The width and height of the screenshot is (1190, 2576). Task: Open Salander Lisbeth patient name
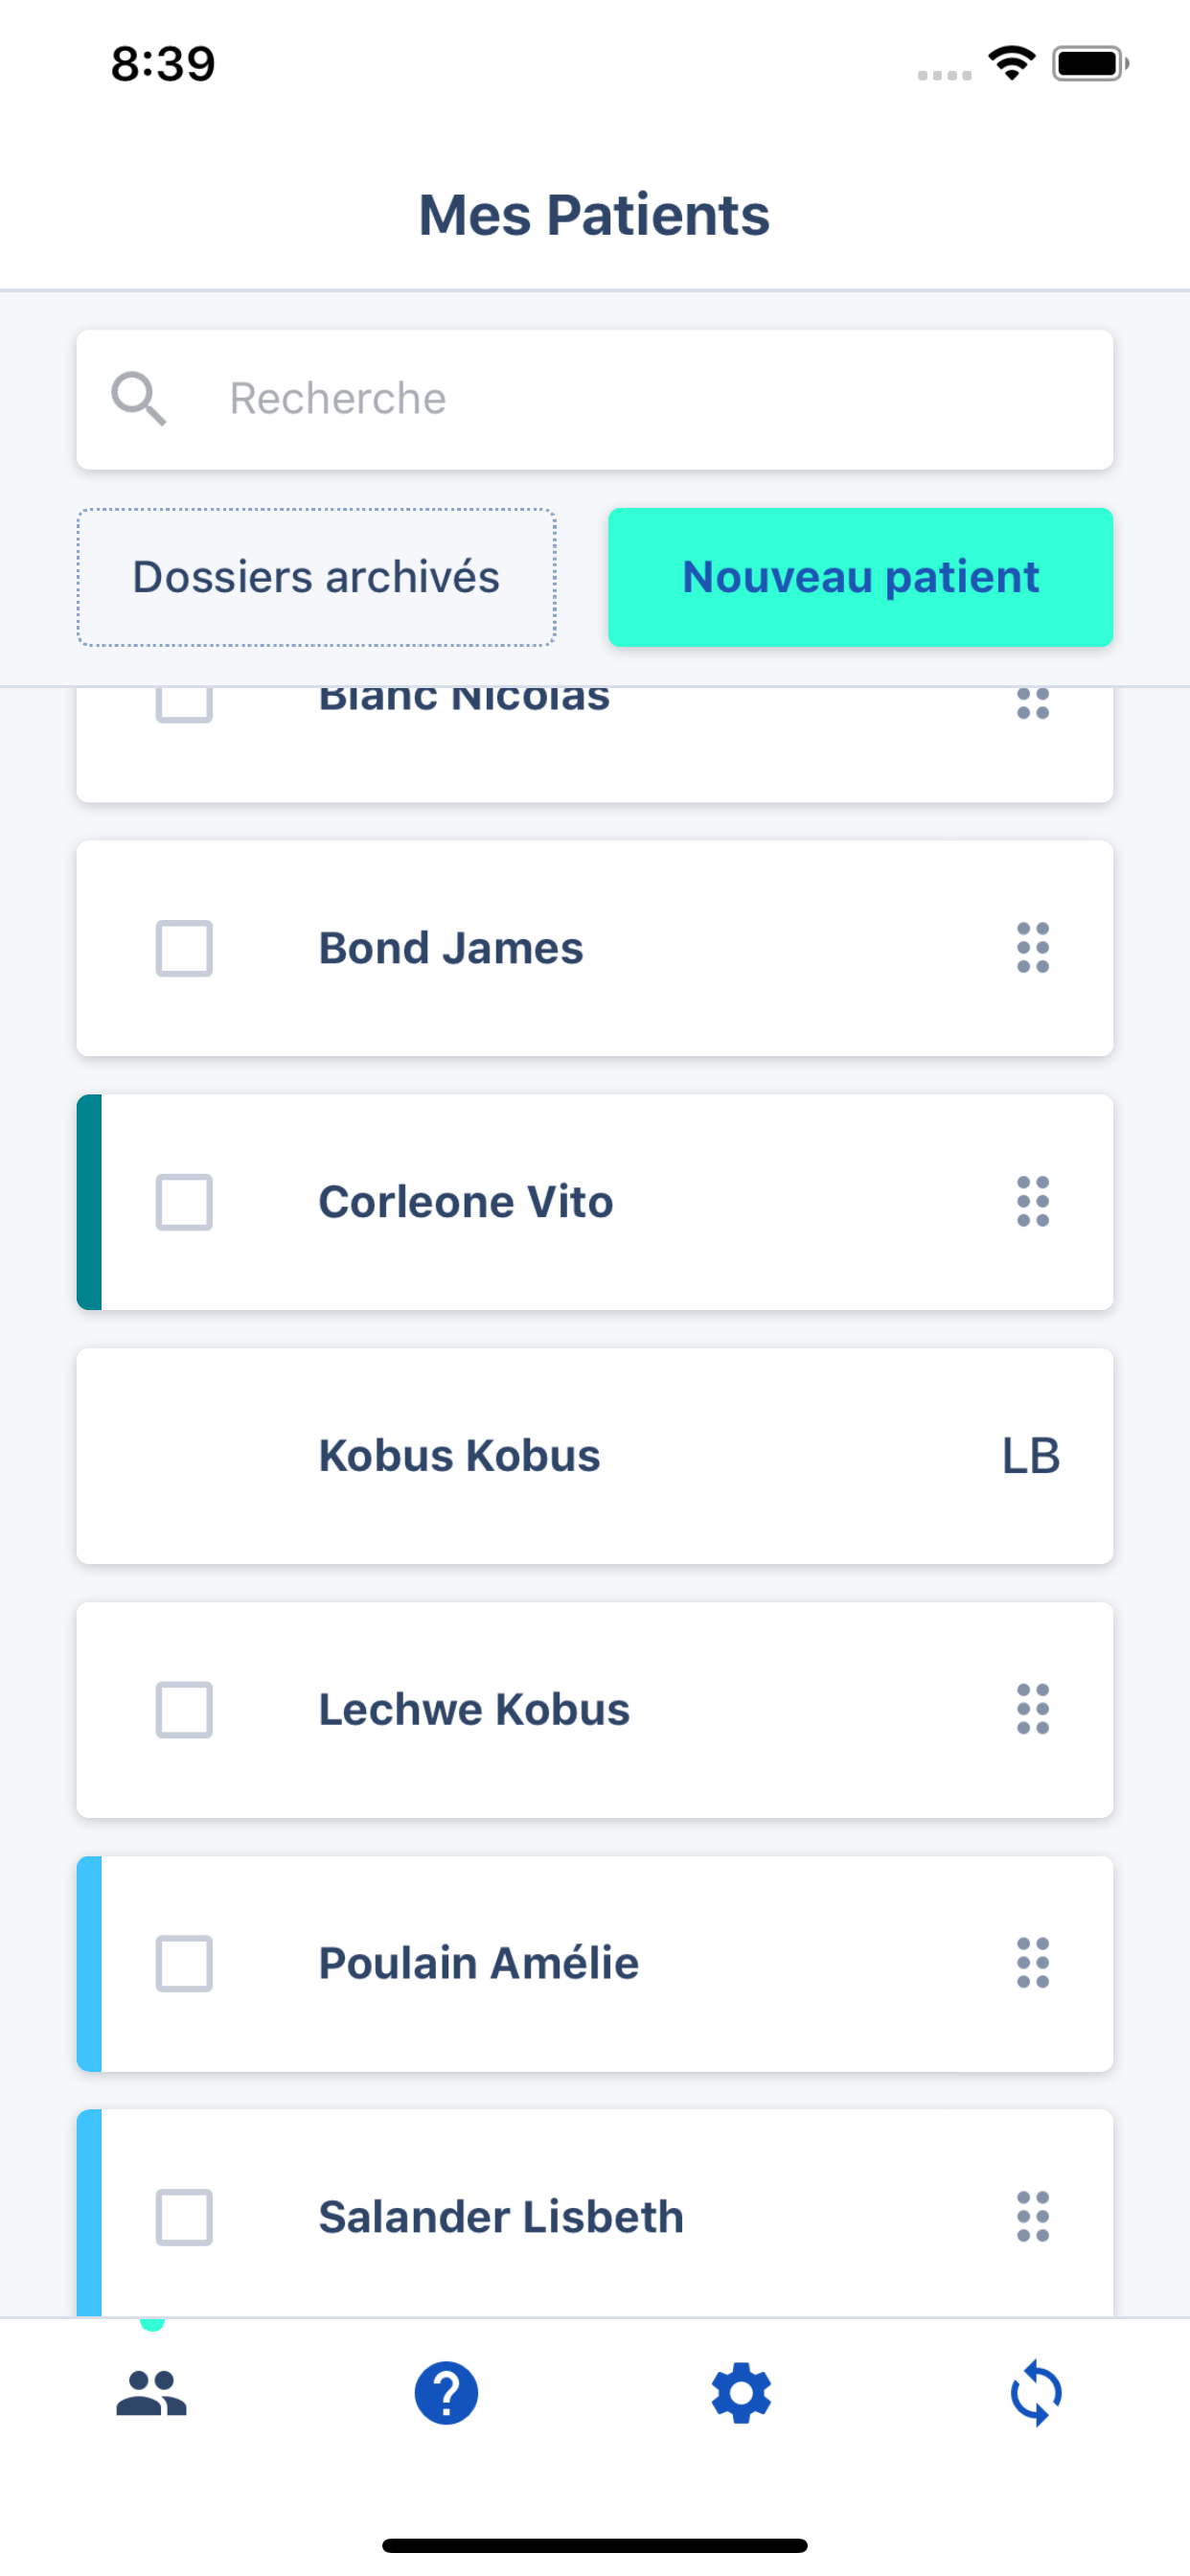501,2217
